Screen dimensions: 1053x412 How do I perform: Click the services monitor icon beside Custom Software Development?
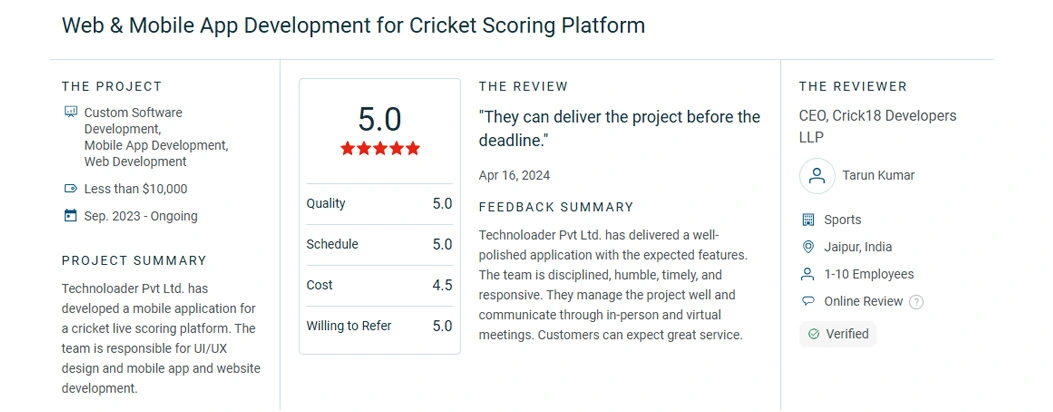[71, 112]
